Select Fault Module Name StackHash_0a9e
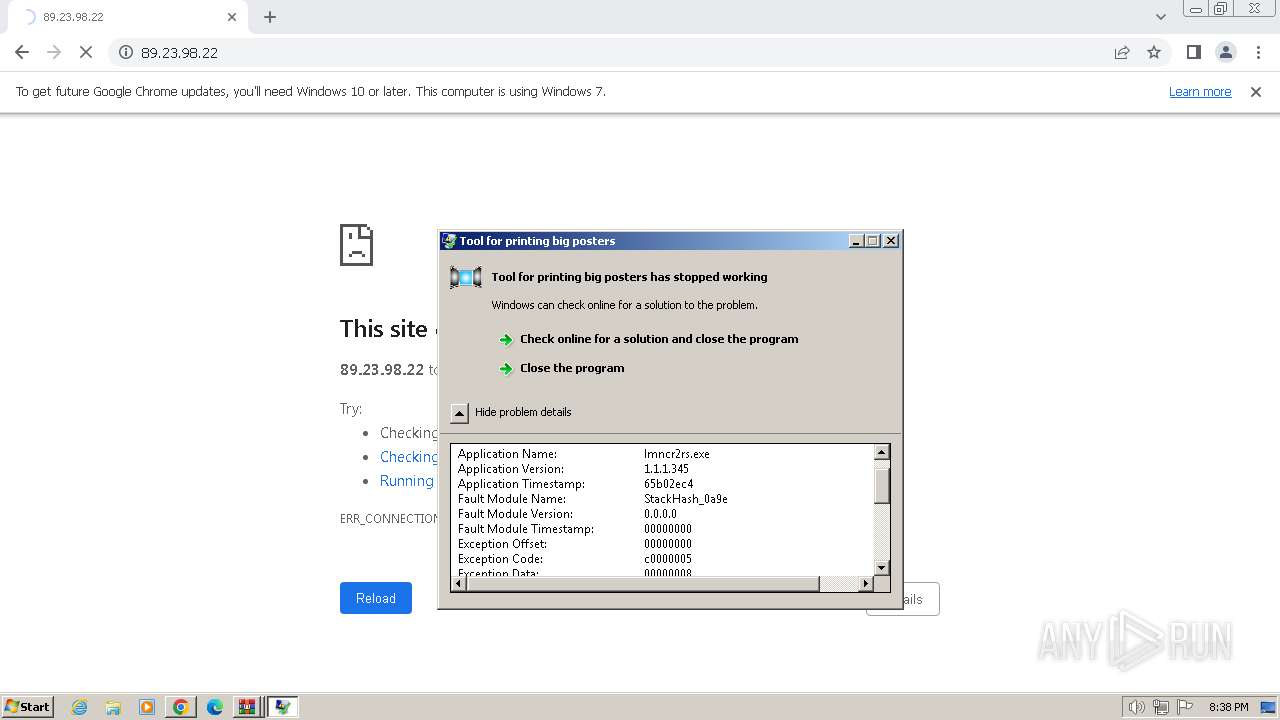The height and width of the screenshot is (720, 1280). (x=686, y=499)
